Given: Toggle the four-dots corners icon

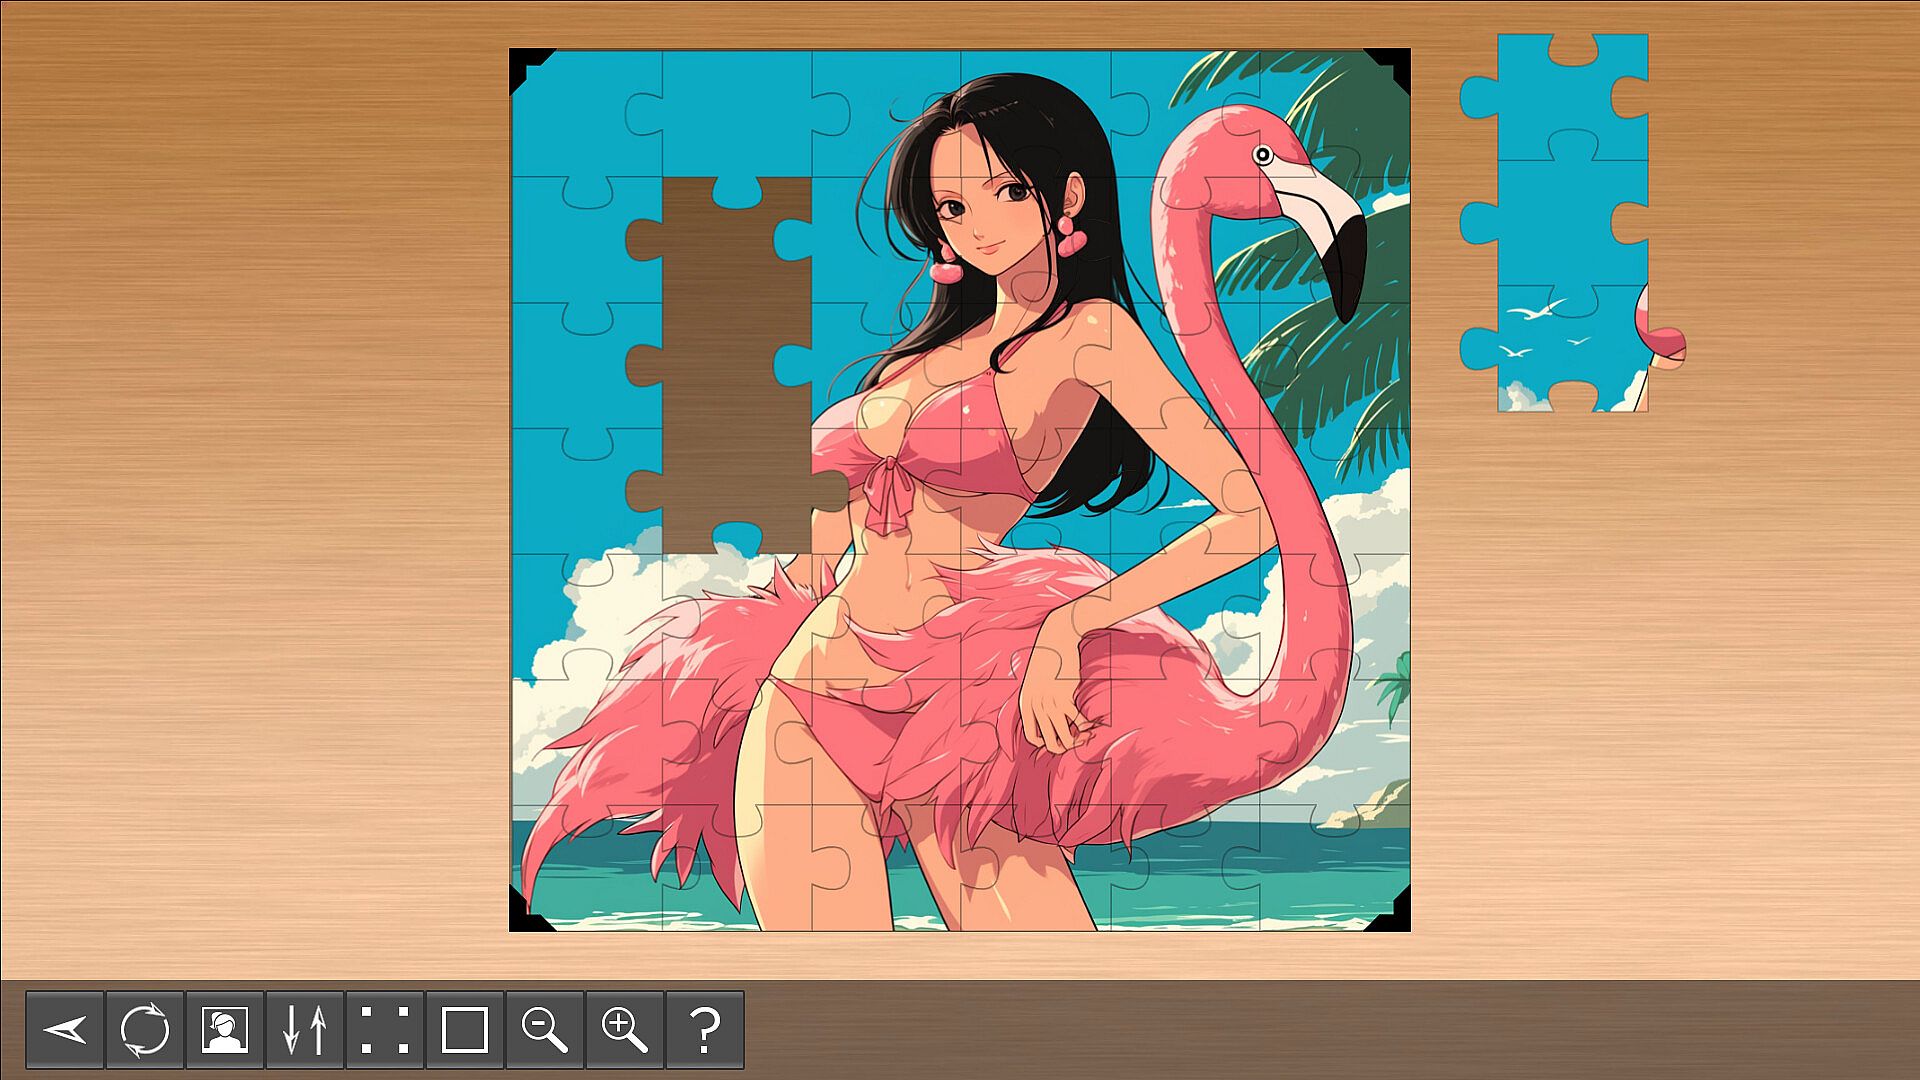Looking at the screenshot, I should pos(385,1029).
